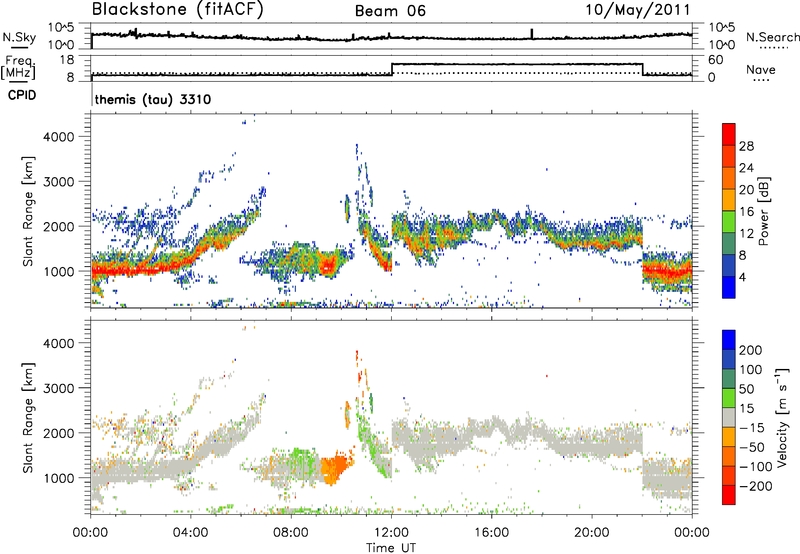Click the 'Nave' label
800x554 pixels.
761,70
